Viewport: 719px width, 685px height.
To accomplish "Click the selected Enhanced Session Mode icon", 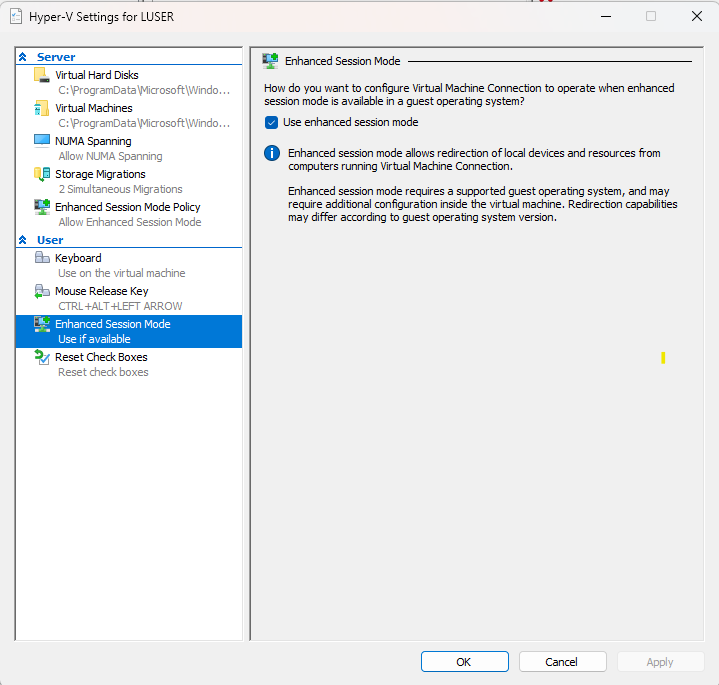I will click(x=42, y=324).
